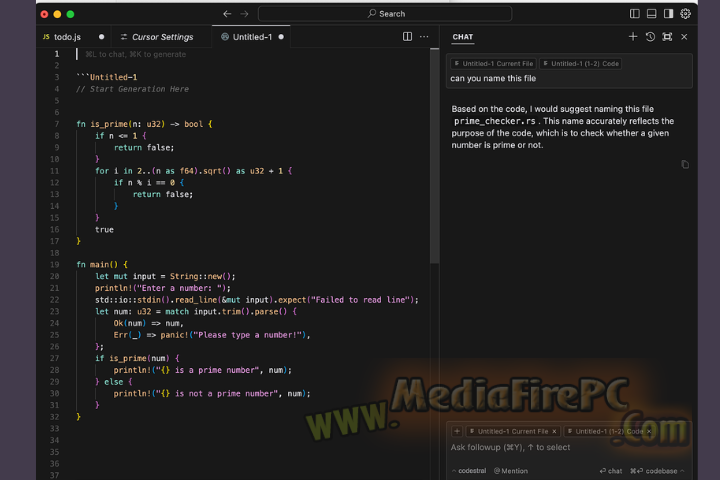Copy the chat response with copy icon
Screen dimensions: 720x480
click(x=685, y=164)
